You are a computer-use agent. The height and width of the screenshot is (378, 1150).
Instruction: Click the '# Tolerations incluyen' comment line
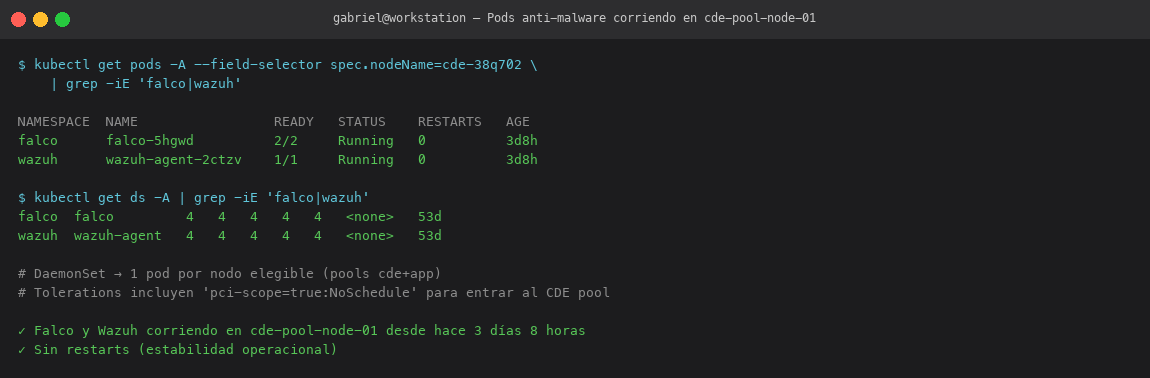point(314,293)
